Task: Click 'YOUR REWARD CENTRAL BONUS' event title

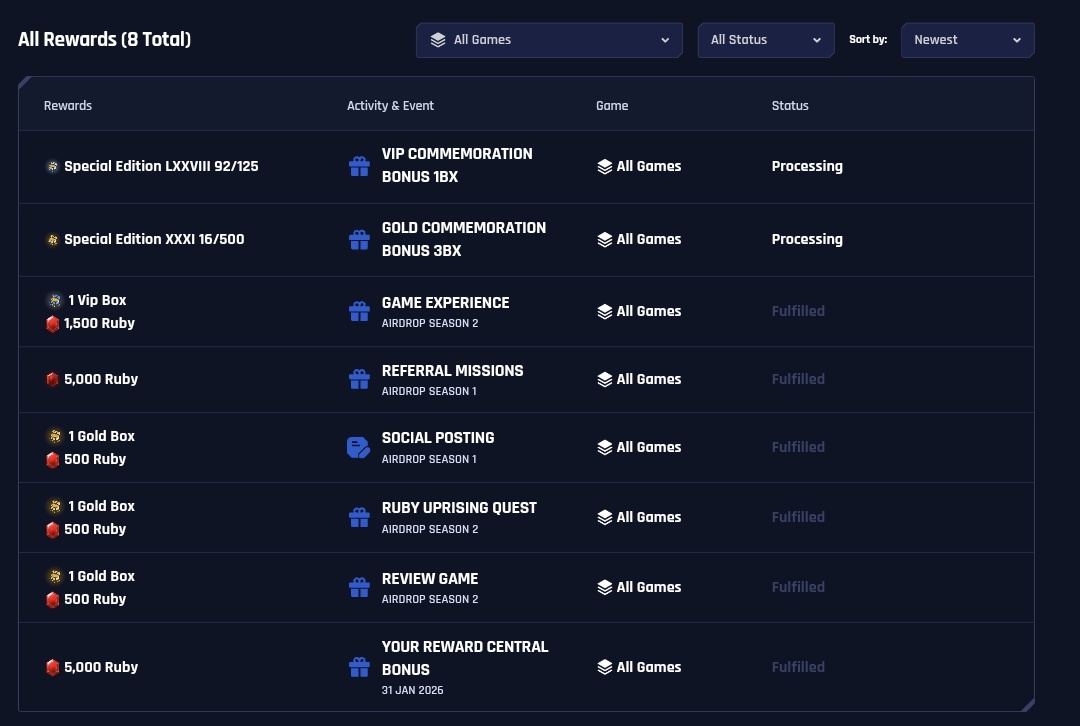Action: click(465, 658)
